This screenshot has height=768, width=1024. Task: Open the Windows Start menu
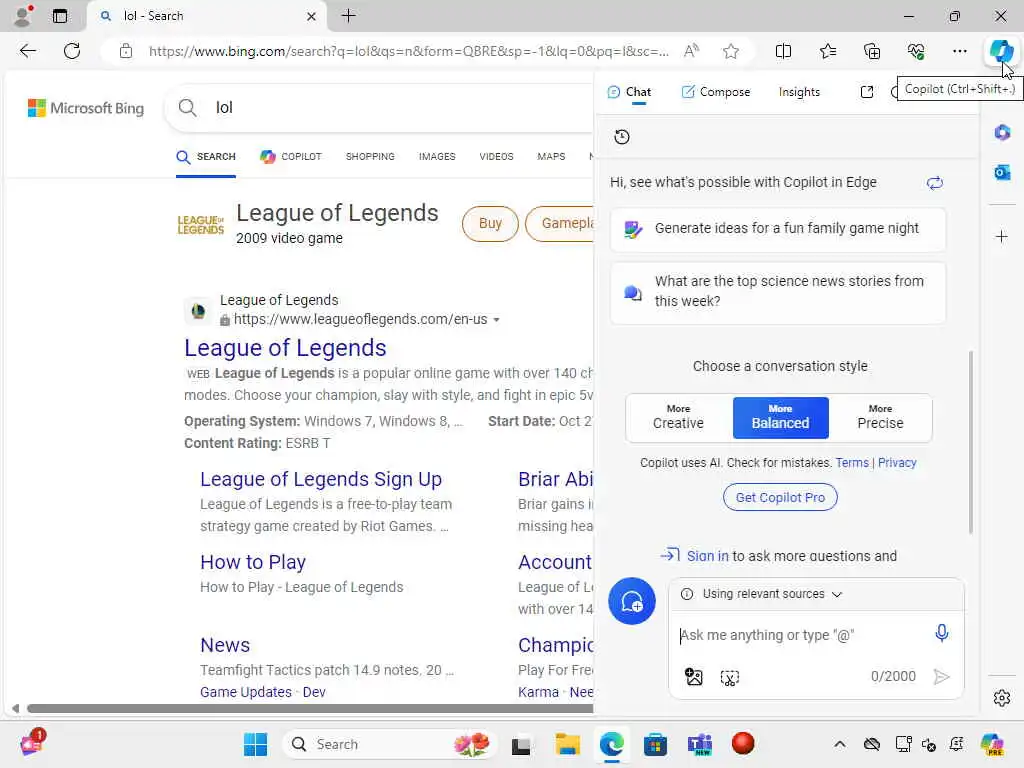(x=255, y=744)
